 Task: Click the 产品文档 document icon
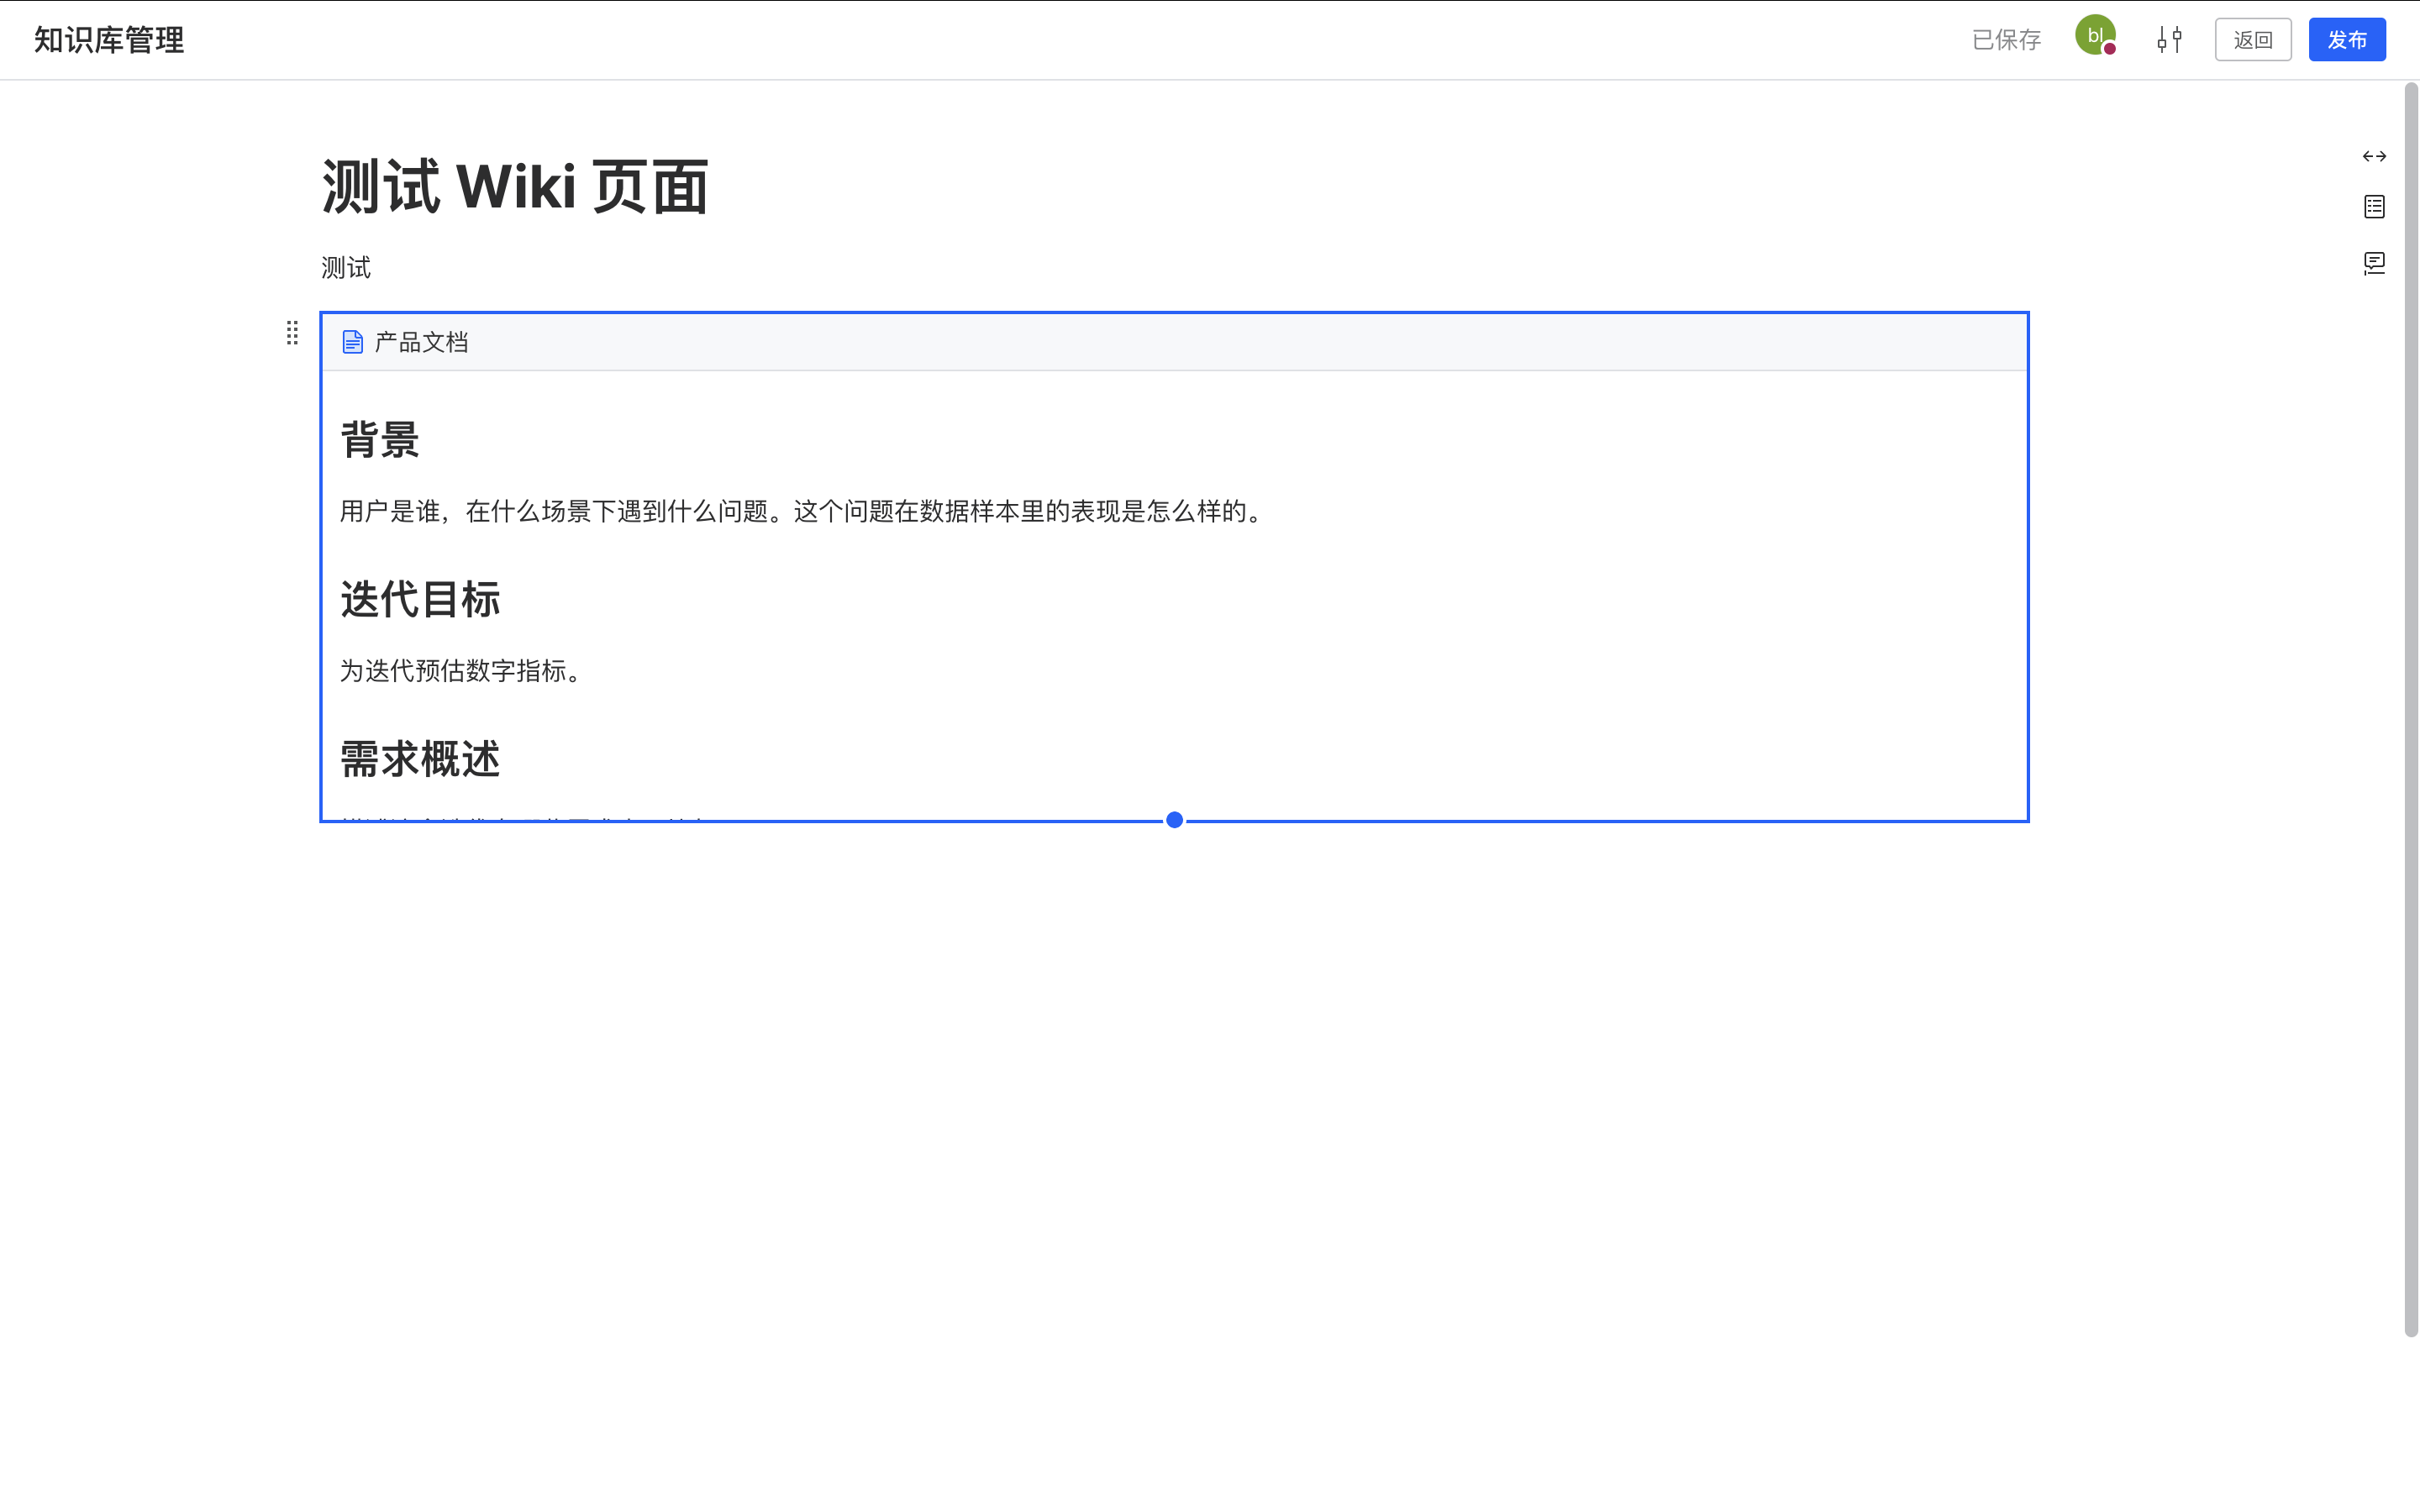click(x=352, y=342)
